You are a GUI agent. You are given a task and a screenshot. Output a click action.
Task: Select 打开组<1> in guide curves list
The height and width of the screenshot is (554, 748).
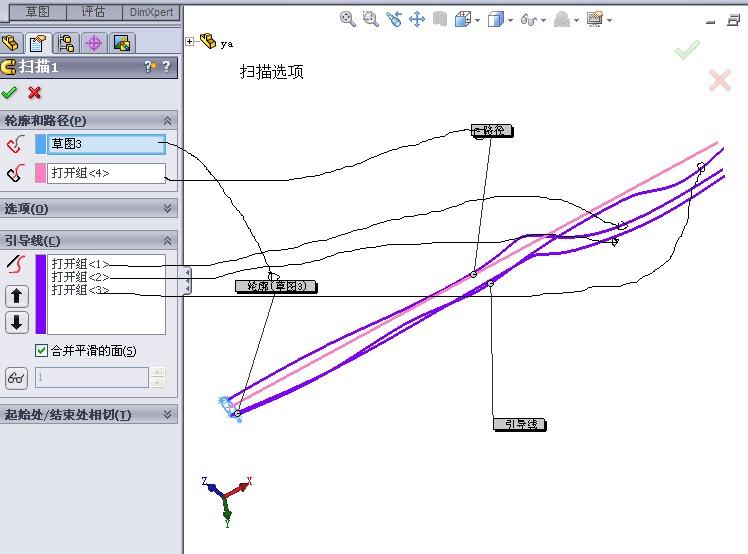point(80,263)
